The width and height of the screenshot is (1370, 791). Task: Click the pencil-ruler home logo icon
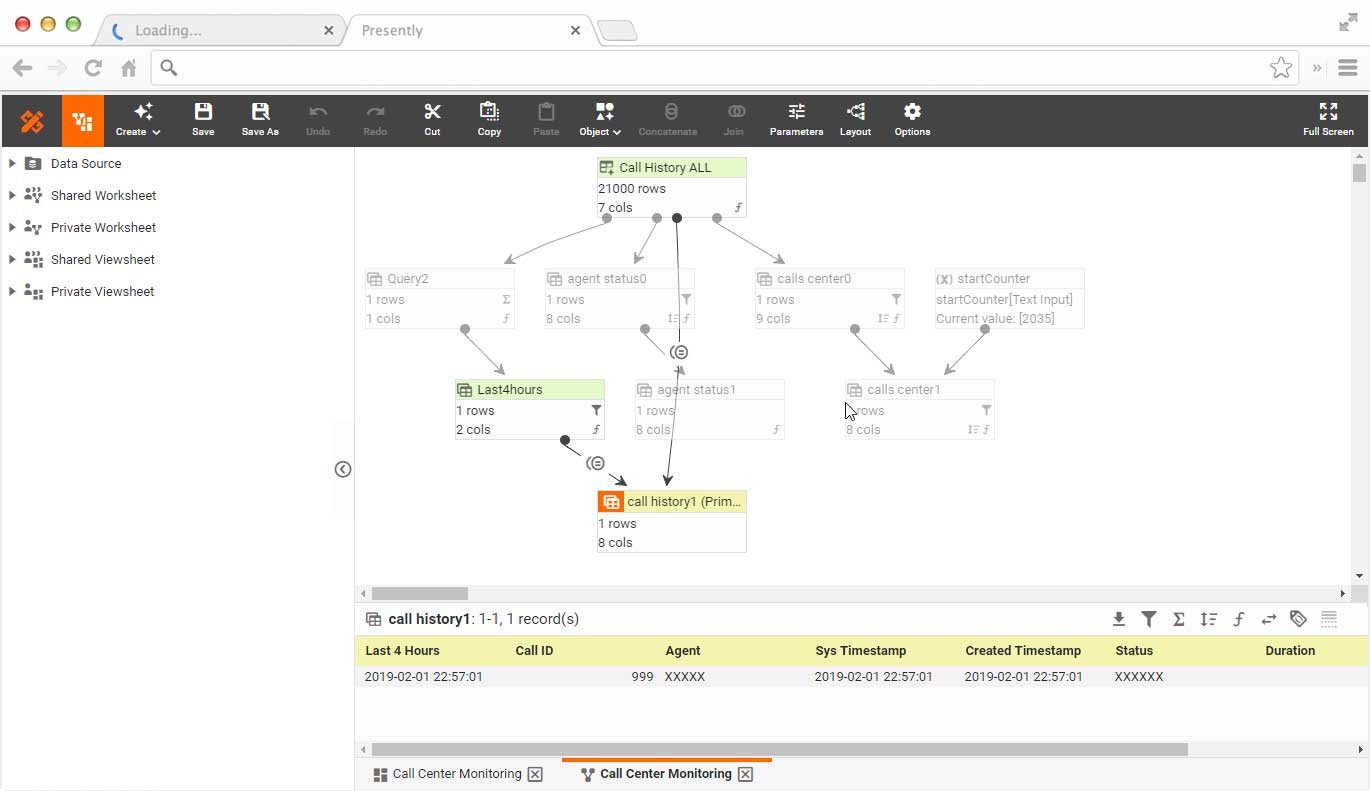coord(32,121)
